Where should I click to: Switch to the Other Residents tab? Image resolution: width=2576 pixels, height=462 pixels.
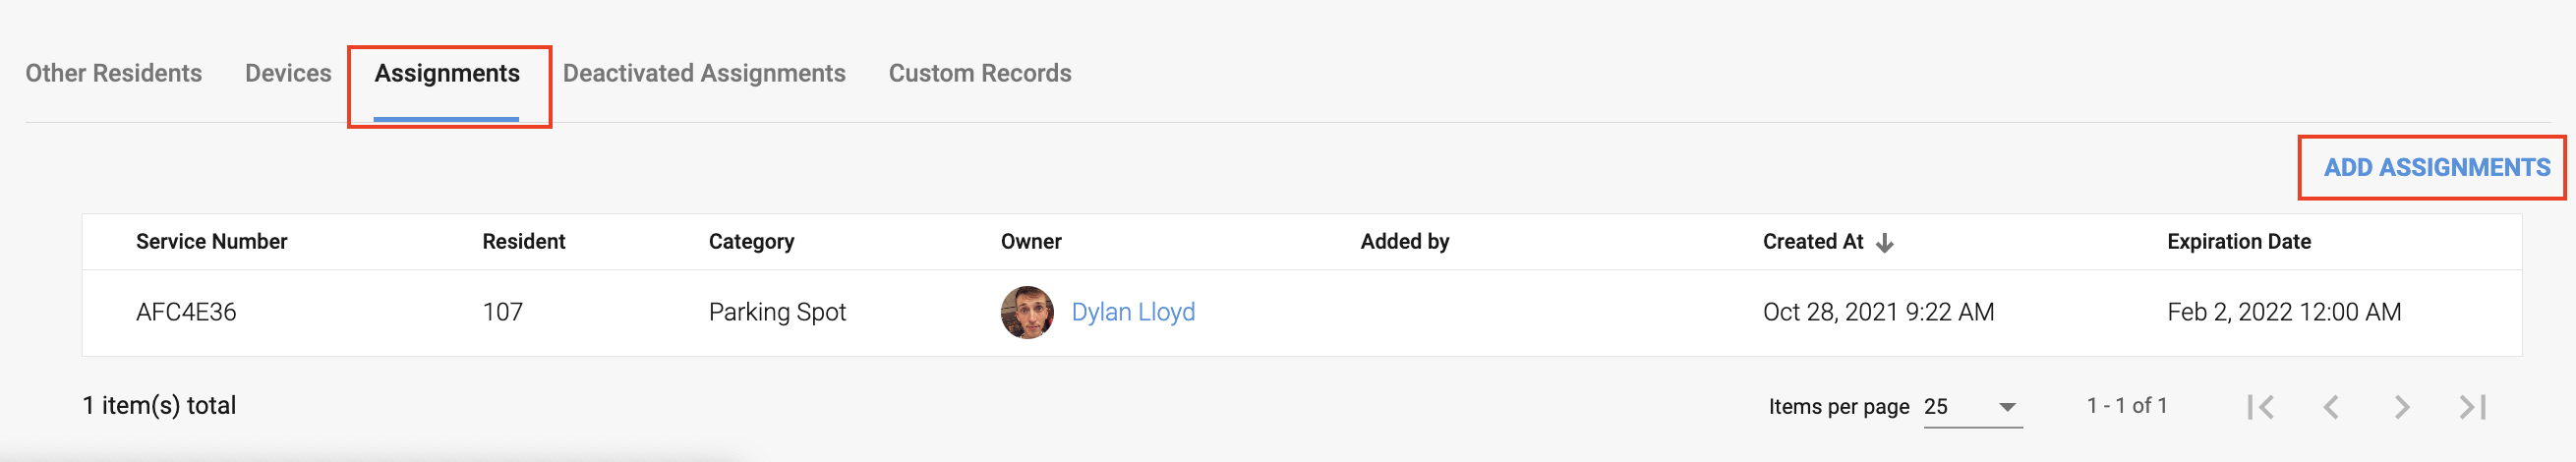[114, 74]
